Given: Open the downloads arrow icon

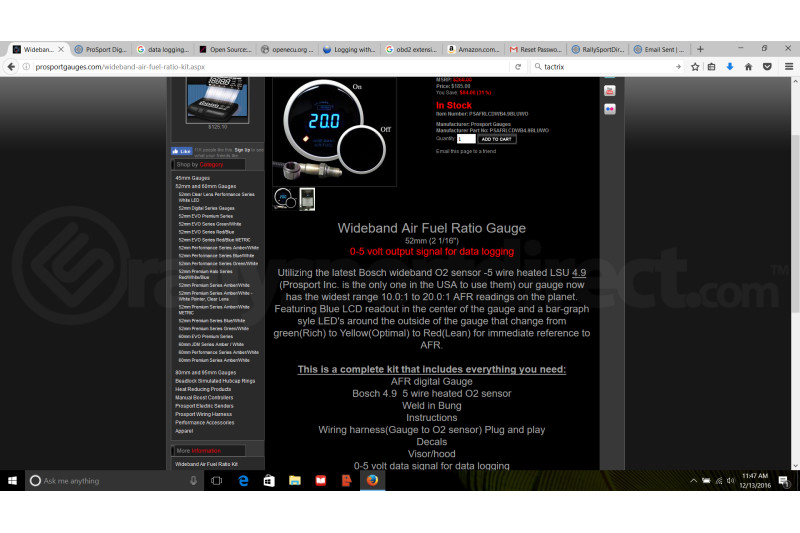Looking at the screenshot, I should pos(730,67).
